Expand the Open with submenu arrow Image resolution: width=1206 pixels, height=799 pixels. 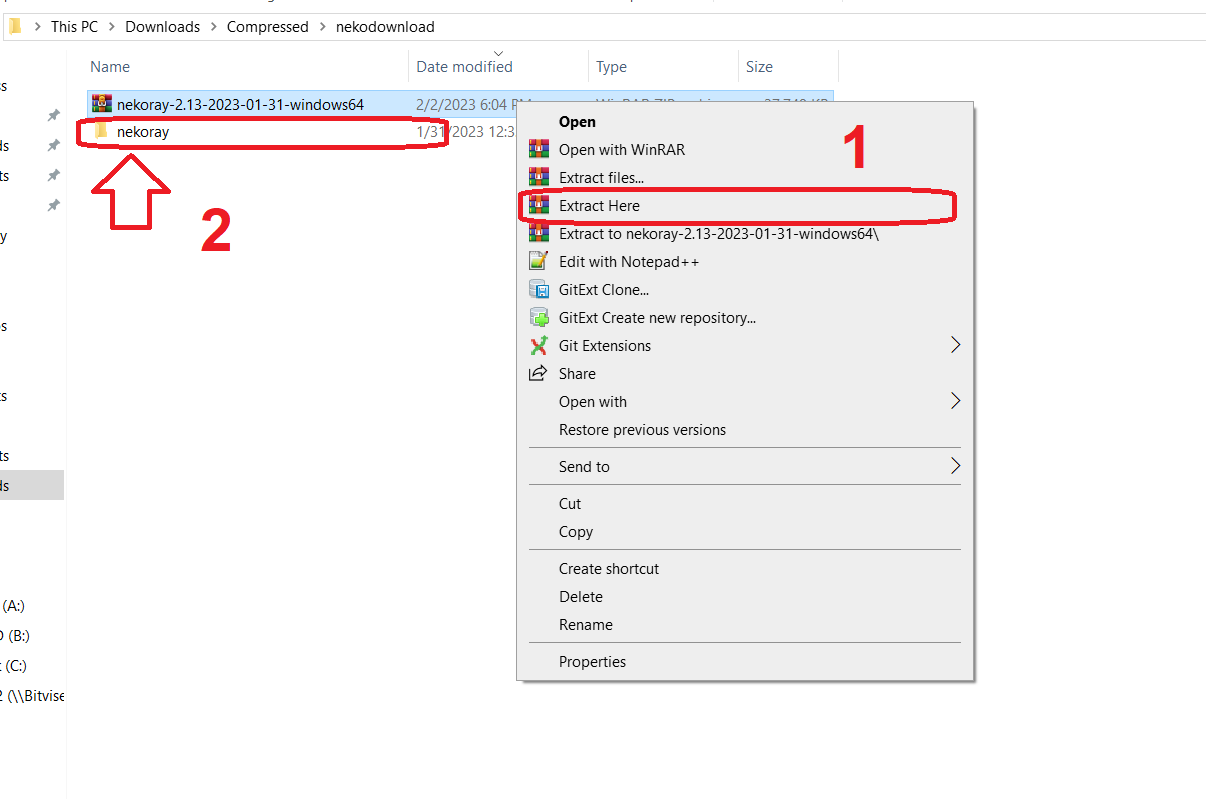pyautogui.click(x=955, y=402)
